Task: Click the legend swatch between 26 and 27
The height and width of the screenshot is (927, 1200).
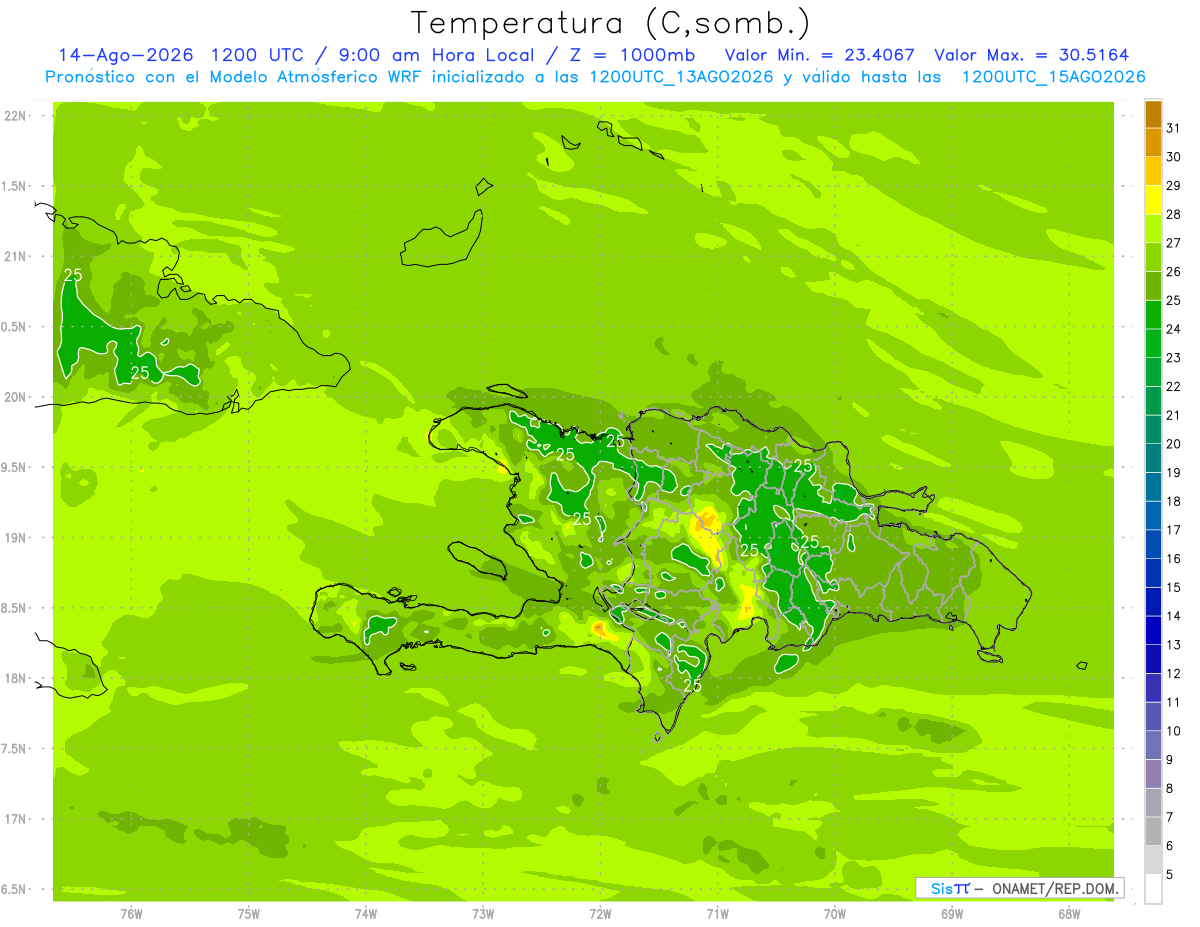Action: (1153, 257)
